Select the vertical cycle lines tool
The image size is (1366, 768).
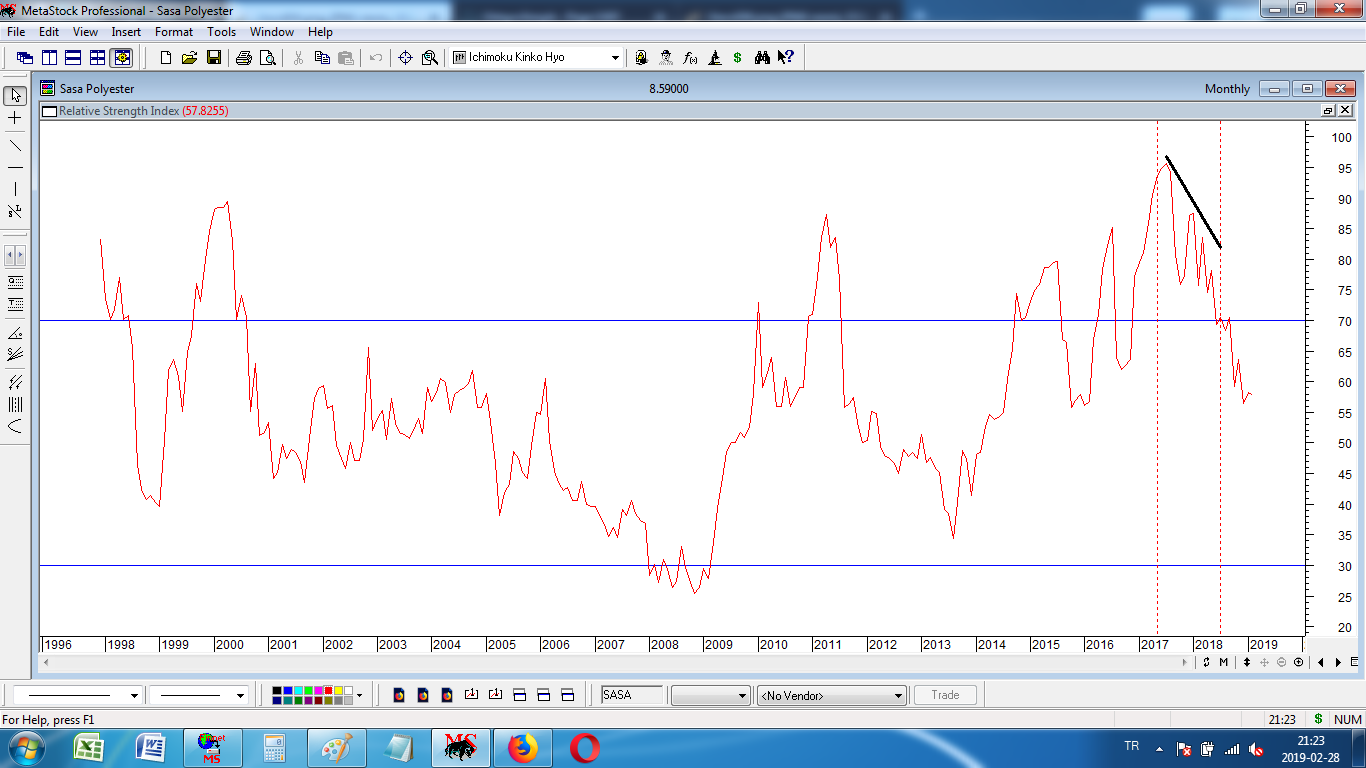coord(15,404)
